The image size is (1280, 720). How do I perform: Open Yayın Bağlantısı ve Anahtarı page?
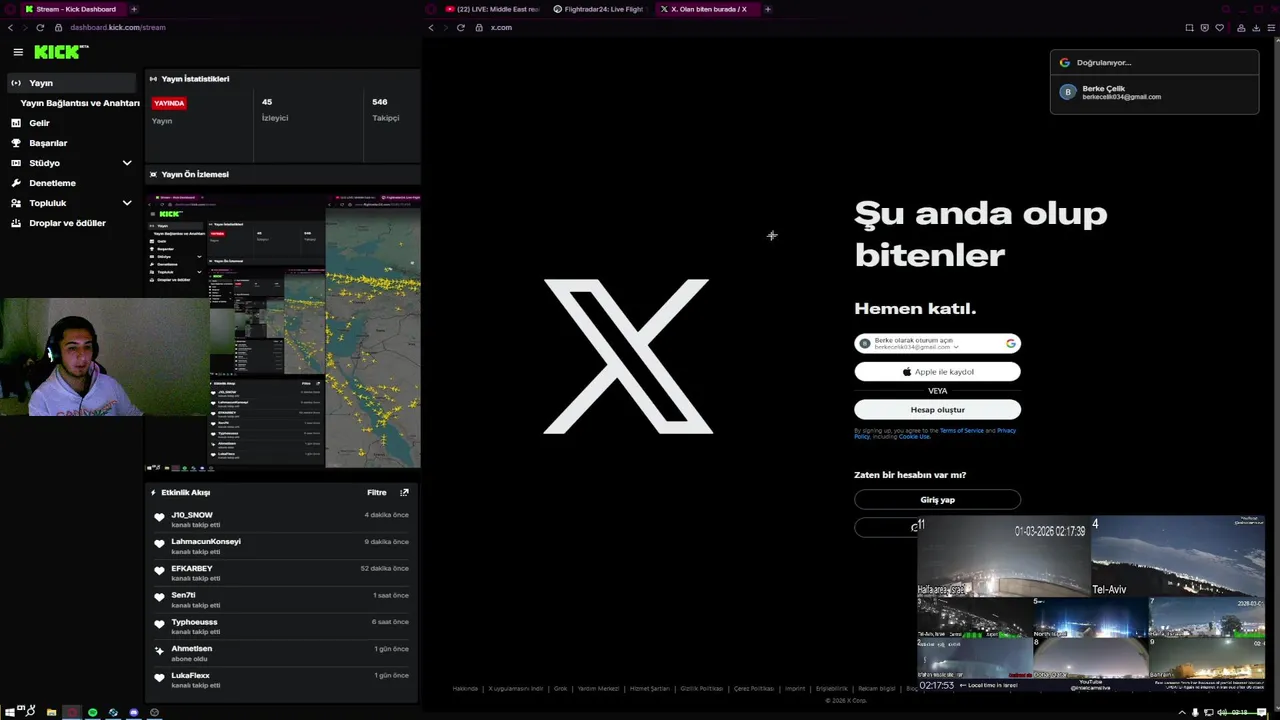point(80,103)
